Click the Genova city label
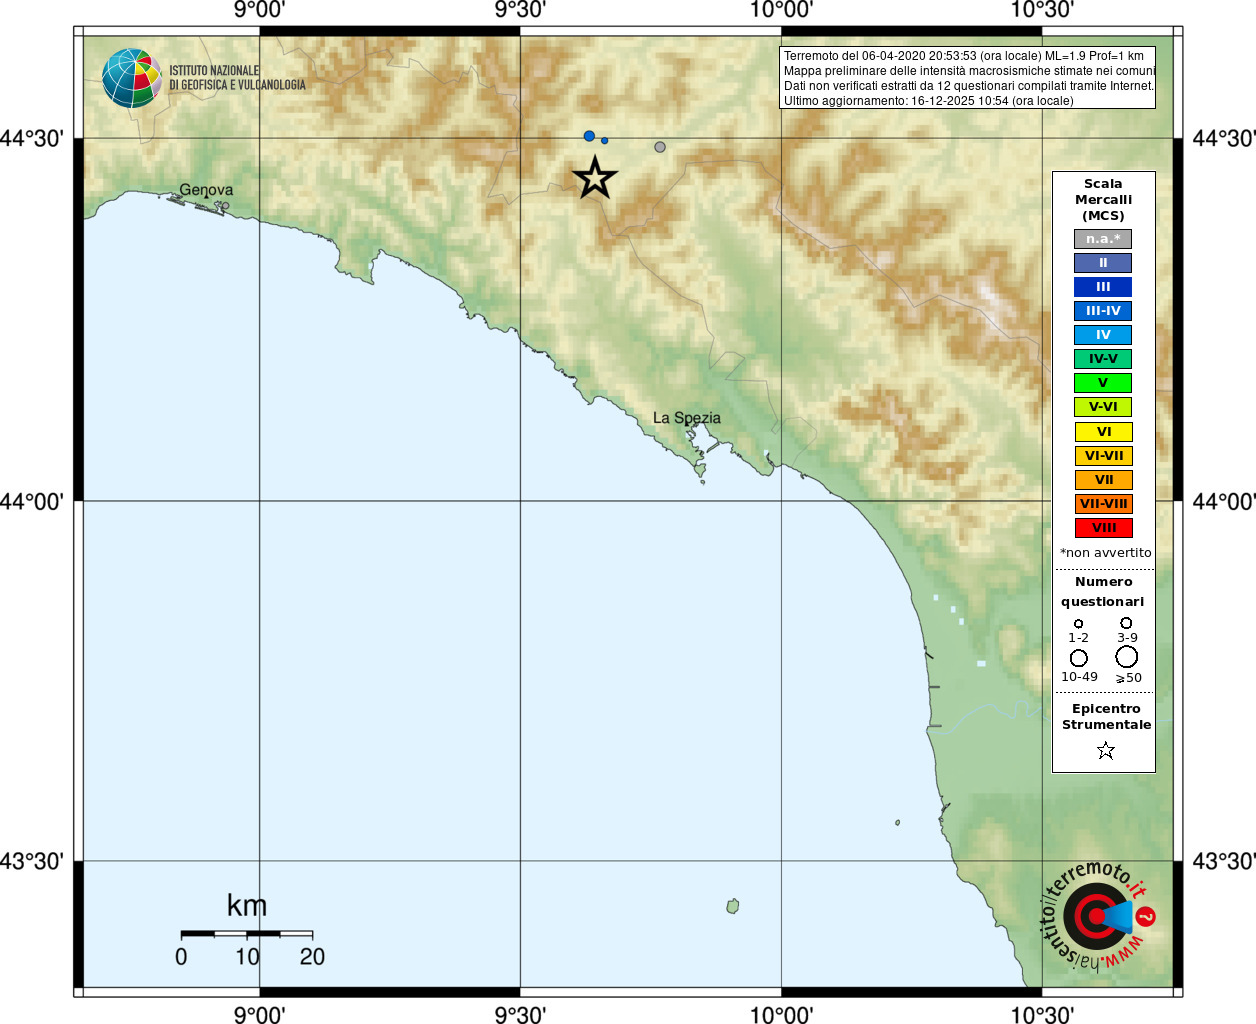This screenshot has width=1256, height=1024. (206, 190)
